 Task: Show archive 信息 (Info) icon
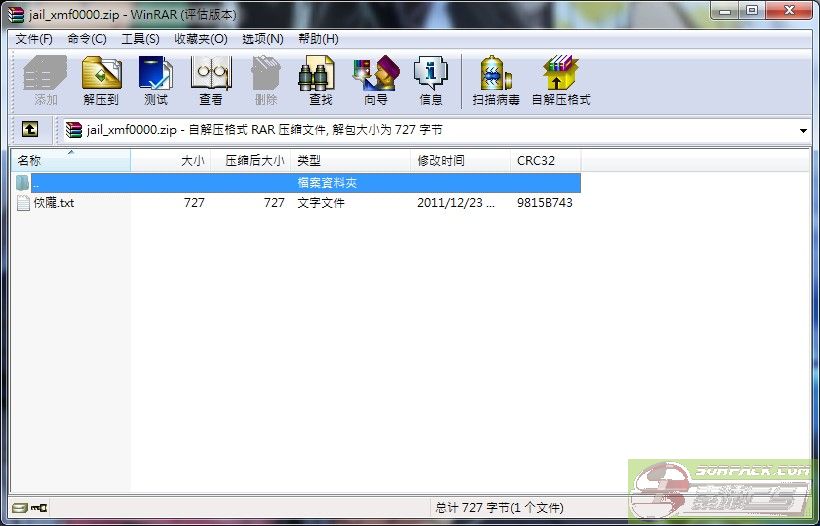(431, 80)
